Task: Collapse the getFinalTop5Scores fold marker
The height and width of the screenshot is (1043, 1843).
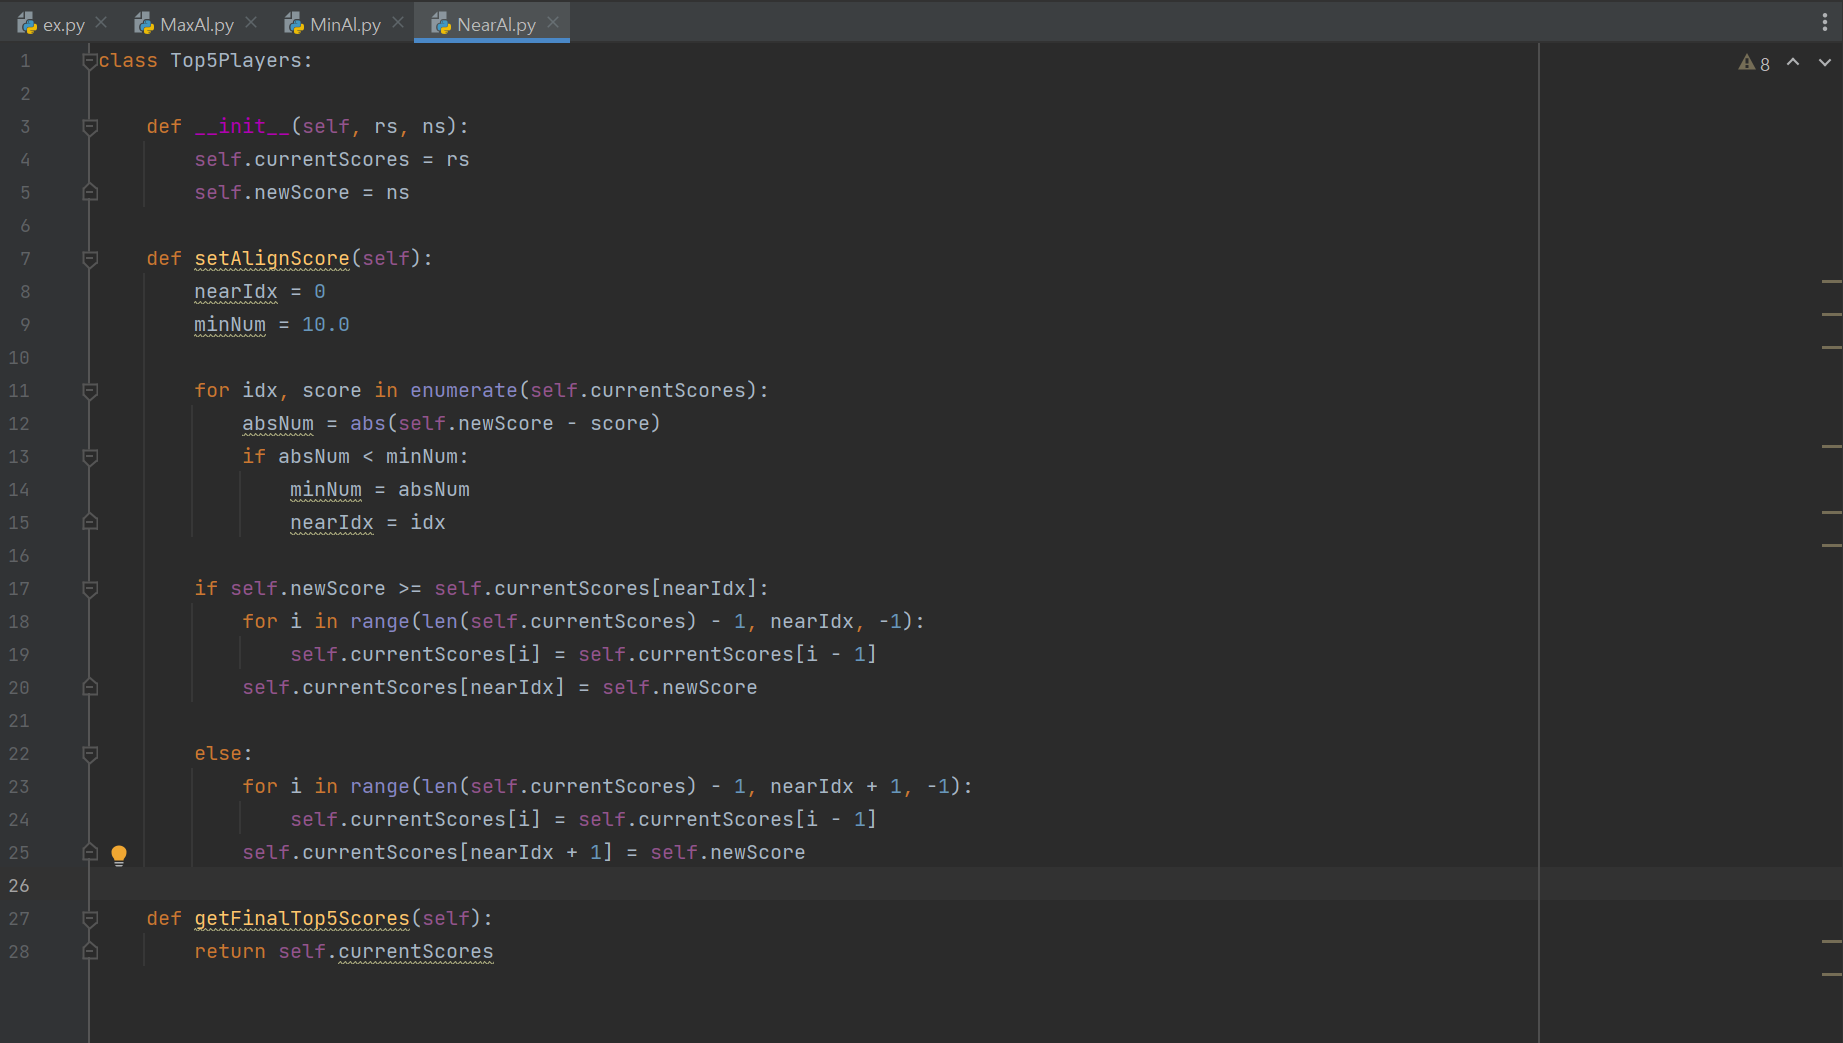Action: pyautogui.click(x=90, y=919)
